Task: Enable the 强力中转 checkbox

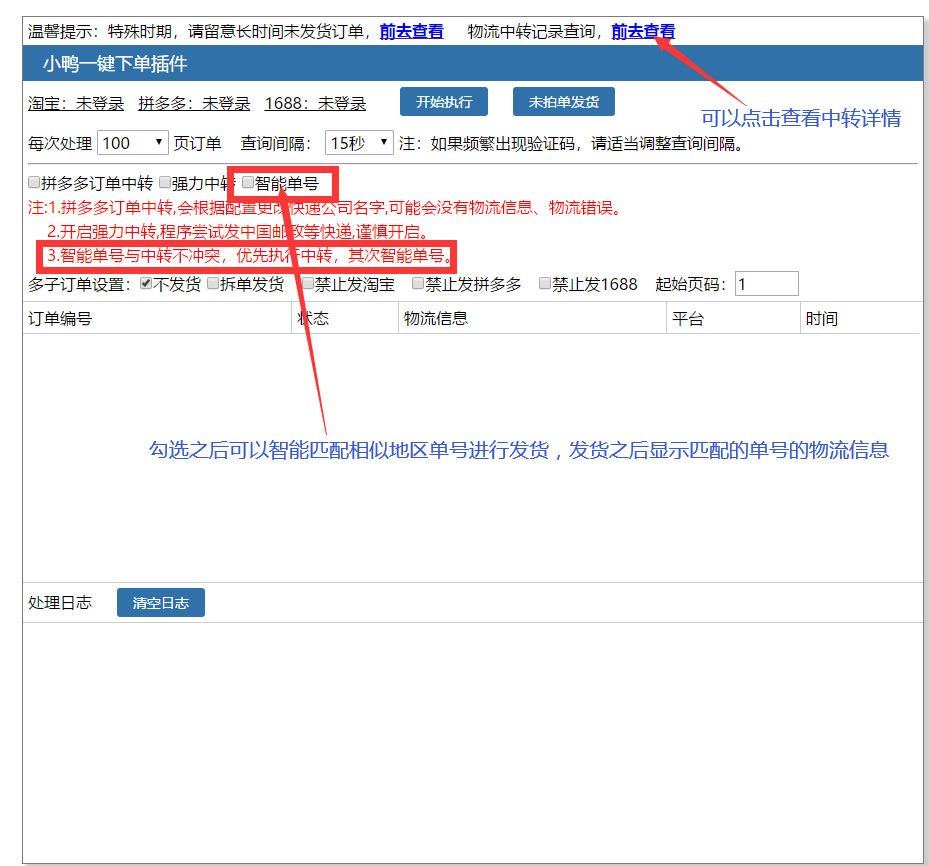Action: (x=164, y=182)
